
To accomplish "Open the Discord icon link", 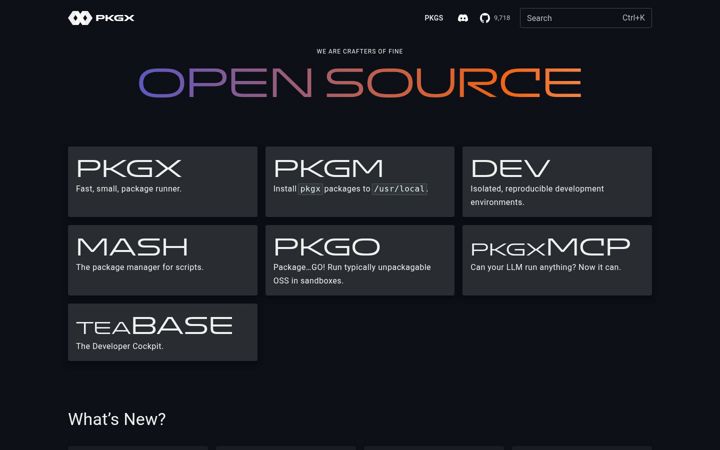I will [463, 18].
